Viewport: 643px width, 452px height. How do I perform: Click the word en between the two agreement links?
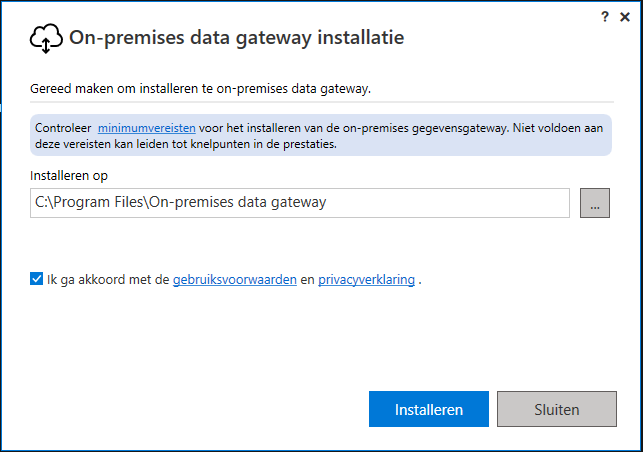307,280
